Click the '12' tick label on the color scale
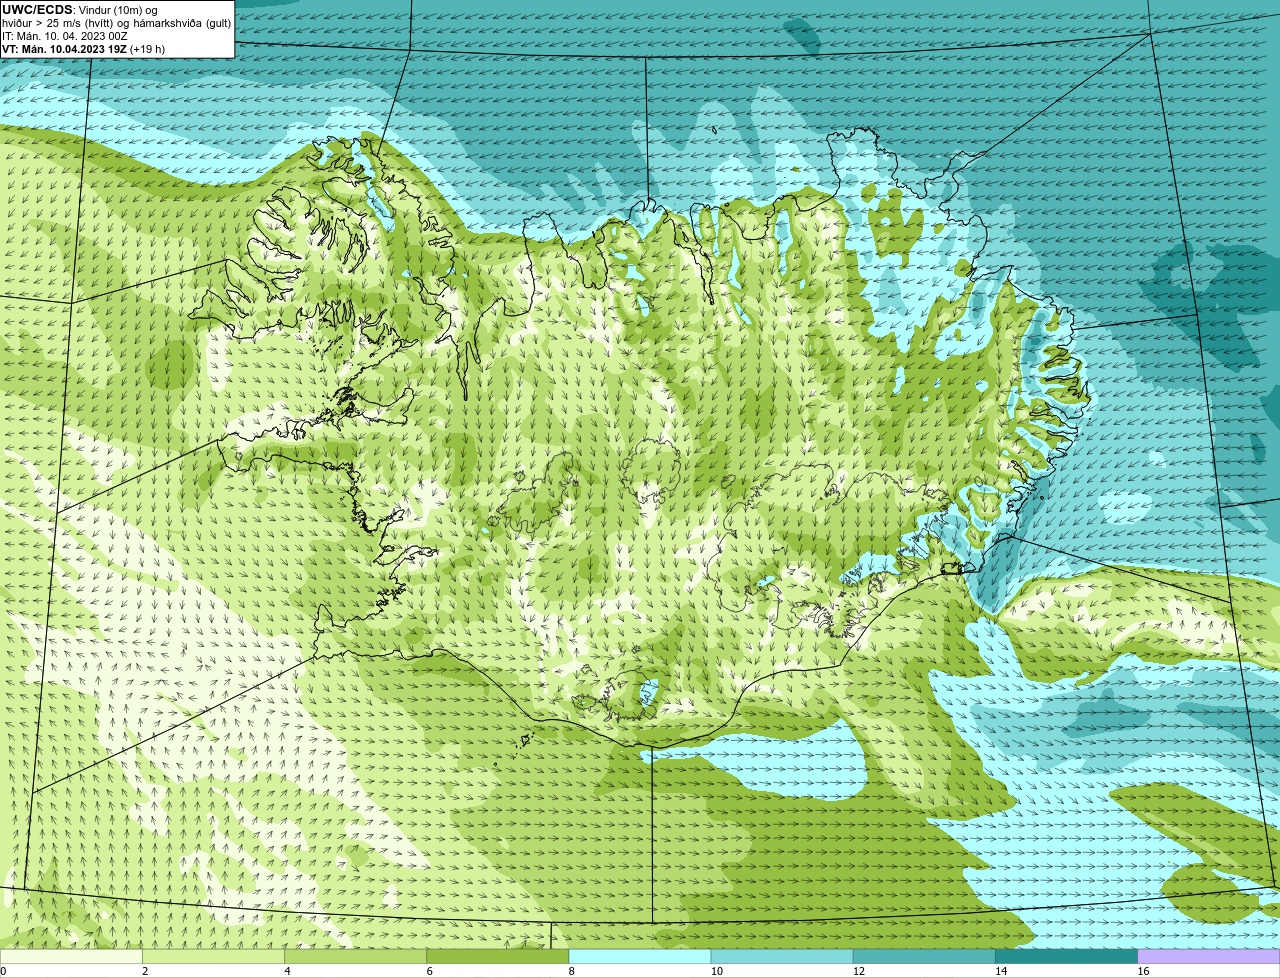1280x978 pixels. click(859, 971)
